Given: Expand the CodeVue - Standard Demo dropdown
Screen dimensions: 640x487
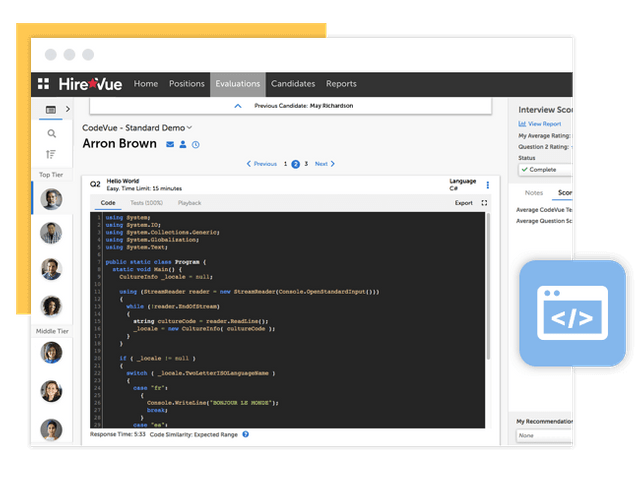Looking at the screenshot, I should tap(189, 128).
